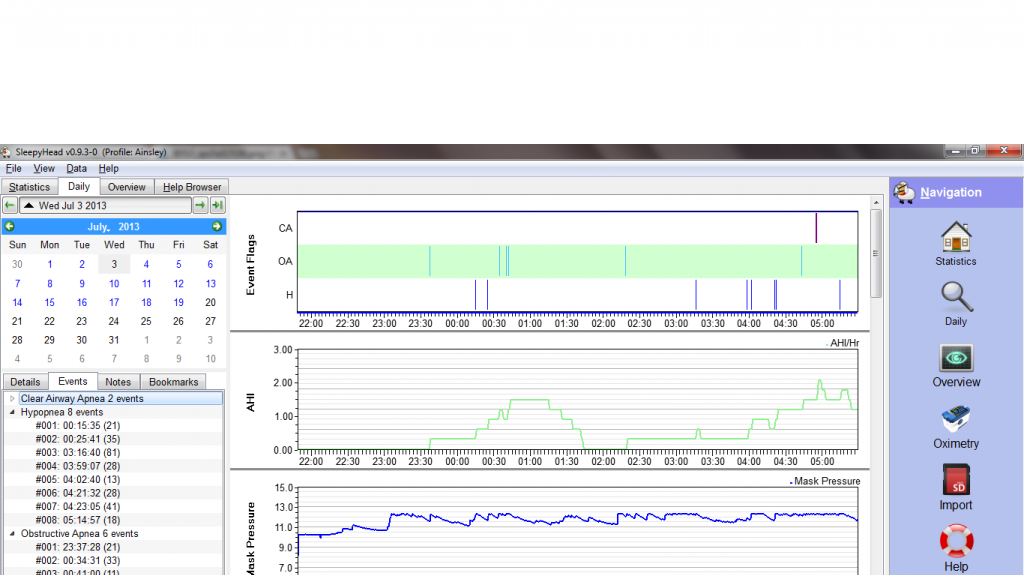Viewport: 1024px width, 575px height.
Task: Go to previous day with green left arrow
Action: pyautogui.click(x=9, y=205)
